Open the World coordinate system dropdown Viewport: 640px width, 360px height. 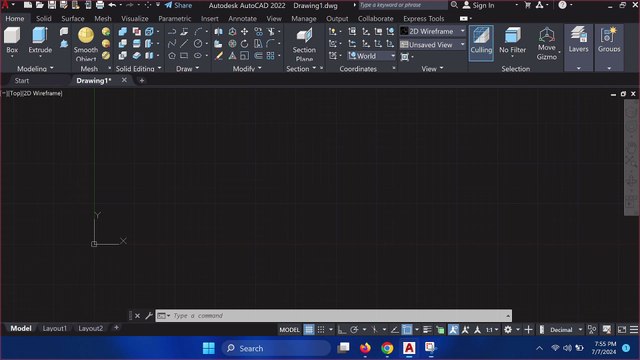371,56
